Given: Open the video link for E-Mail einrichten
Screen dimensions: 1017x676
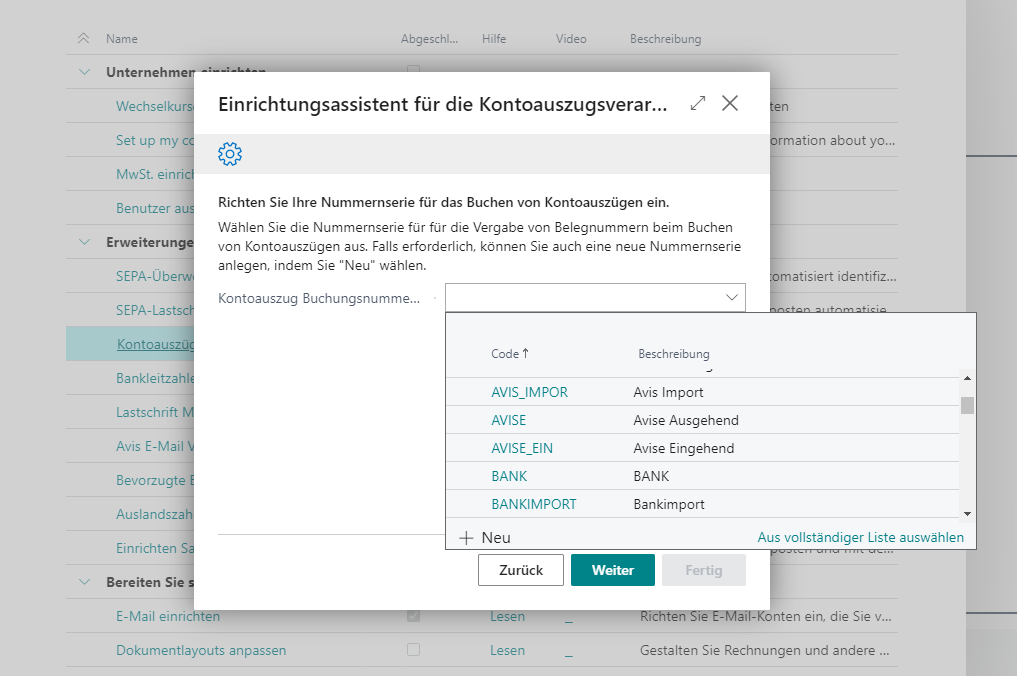Looking at the screenshot, I should point(569,621).
